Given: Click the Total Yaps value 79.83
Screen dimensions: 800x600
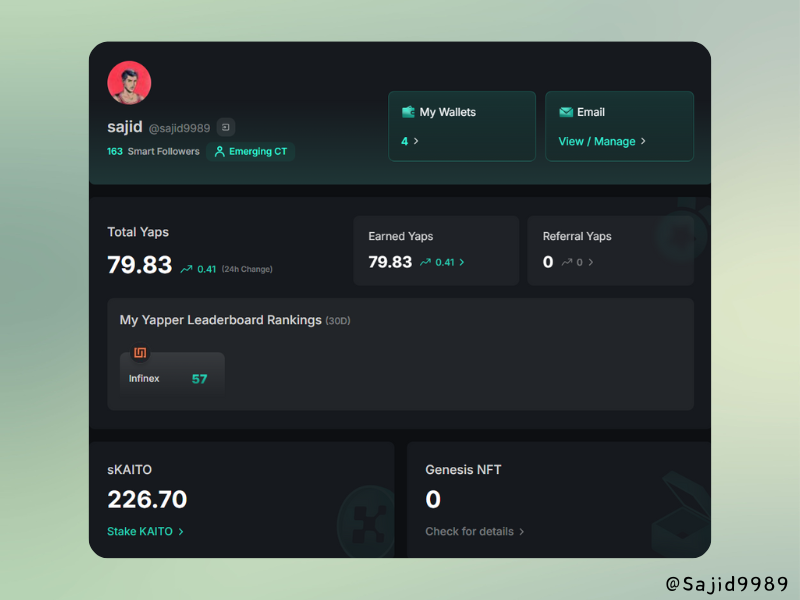Looking at the screenshot, I should (x=140, y=265).
